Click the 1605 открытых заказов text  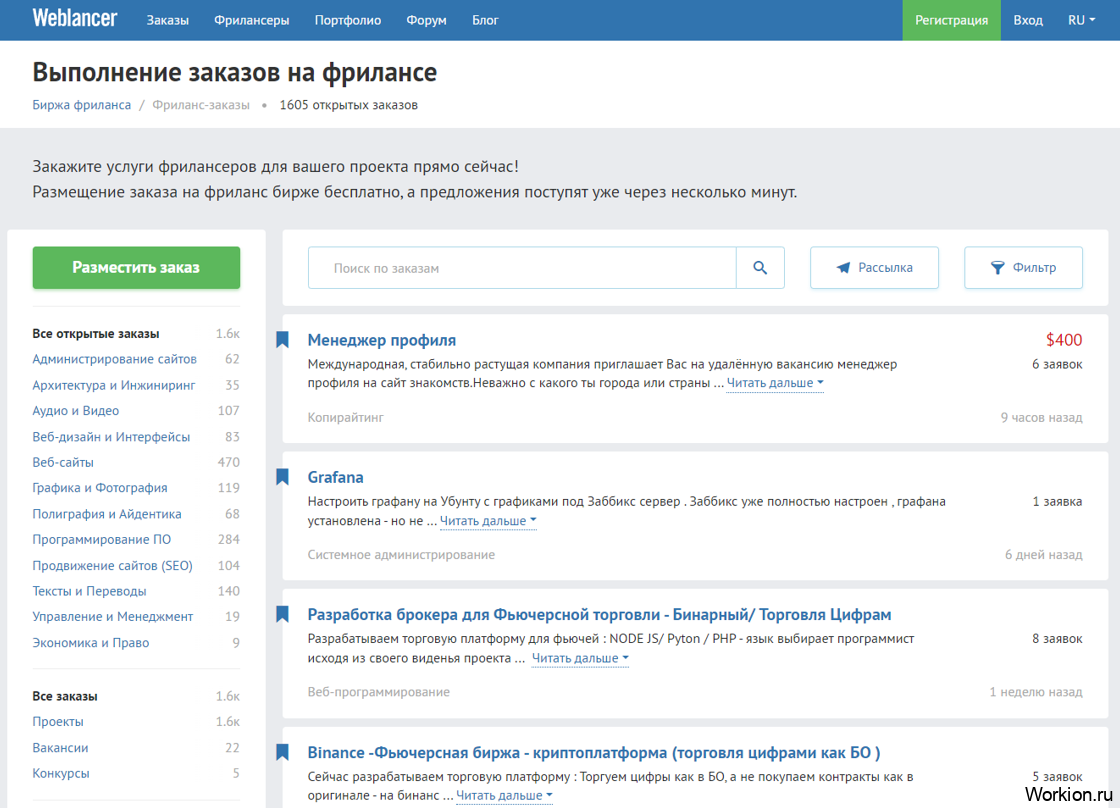point(349,105)
